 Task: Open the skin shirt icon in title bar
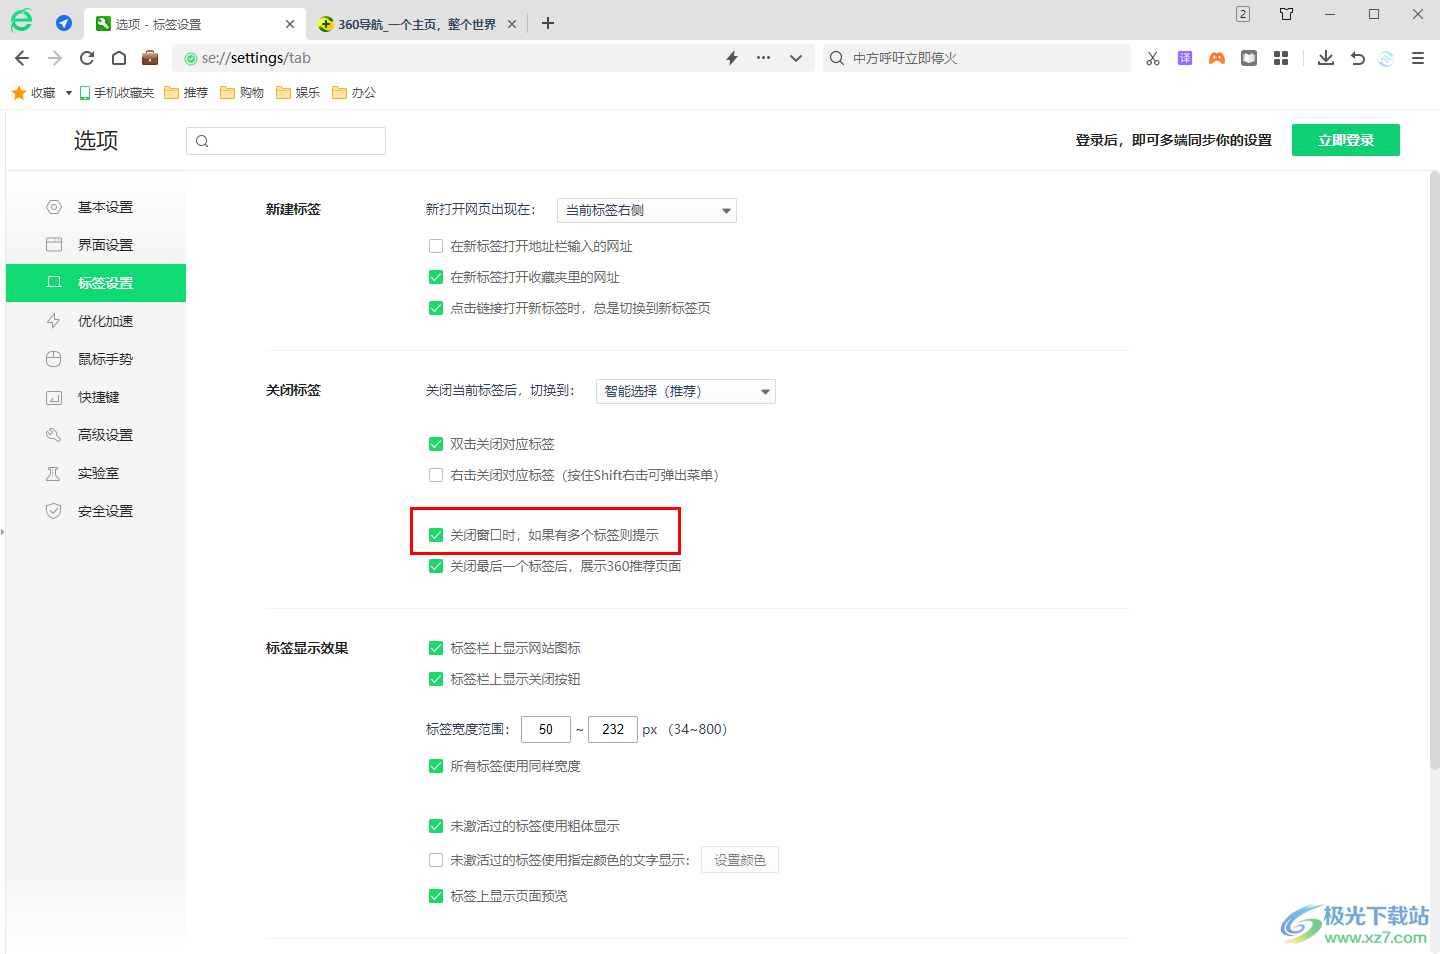coord(1287,14)
